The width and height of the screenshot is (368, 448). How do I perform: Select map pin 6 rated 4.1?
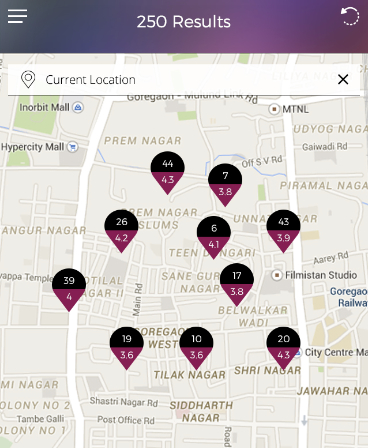pos(214,237)
